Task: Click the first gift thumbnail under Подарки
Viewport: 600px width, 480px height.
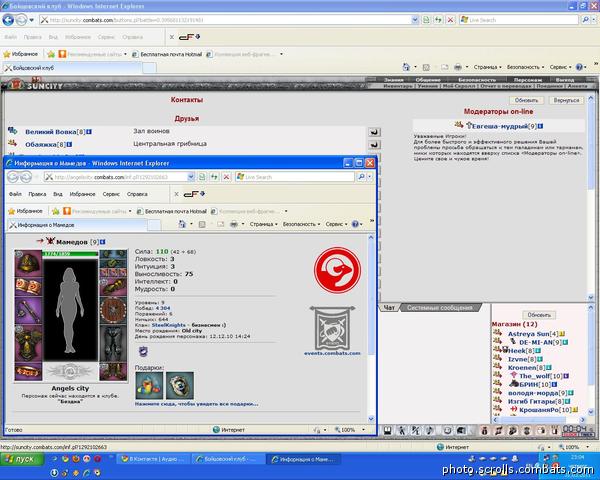Action: (149, 385)
